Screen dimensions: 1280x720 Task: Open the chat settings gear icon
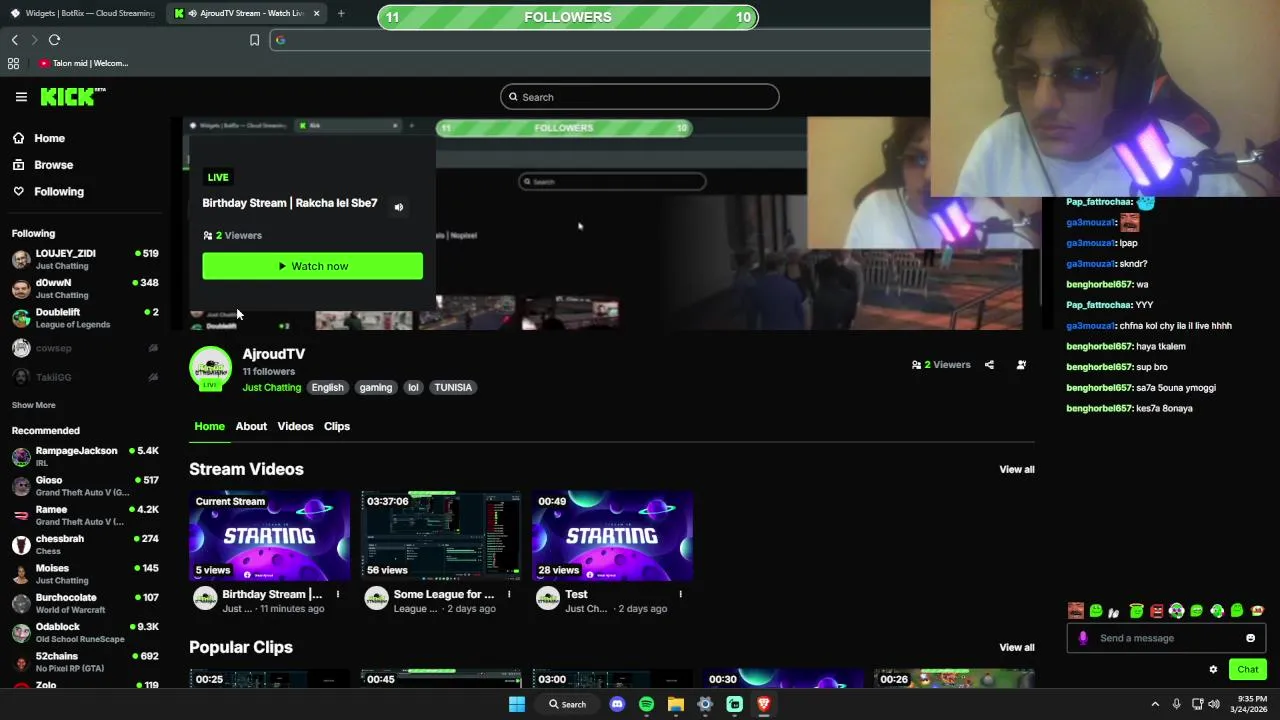[1213, 670]
